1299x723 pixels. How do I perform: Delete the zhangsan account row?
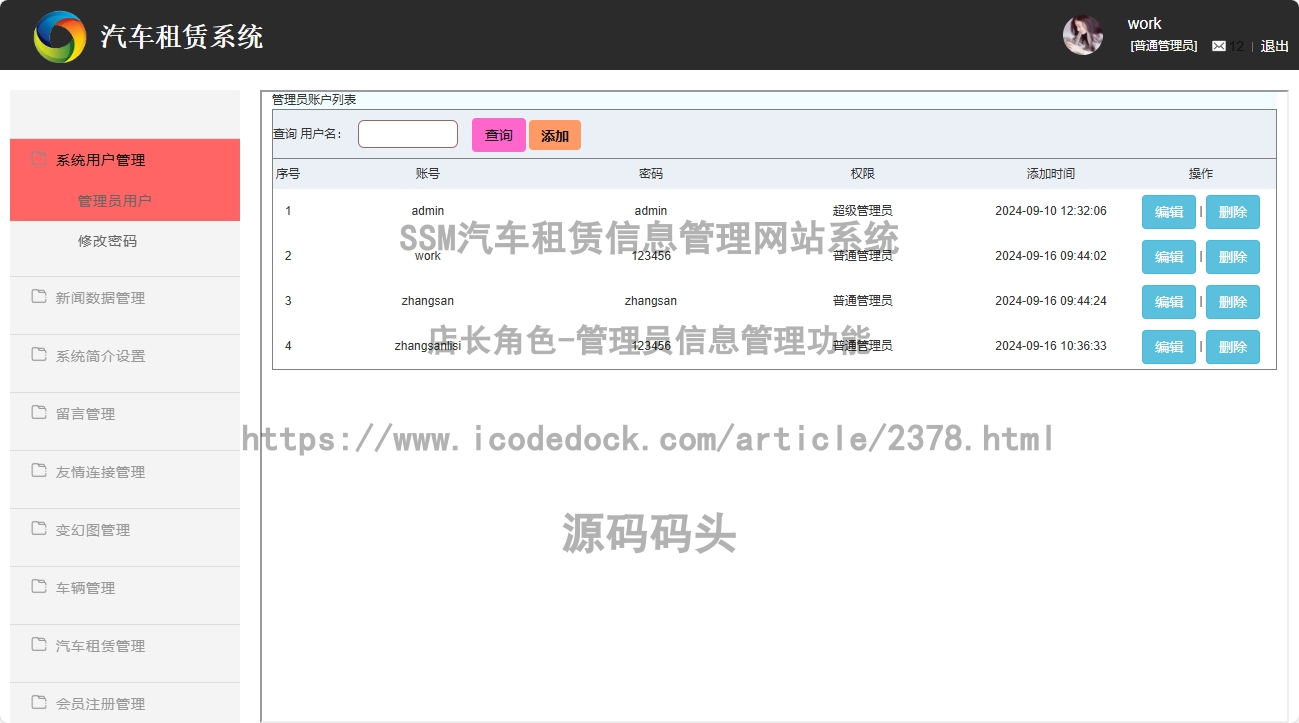click(x=1233, y=302)
